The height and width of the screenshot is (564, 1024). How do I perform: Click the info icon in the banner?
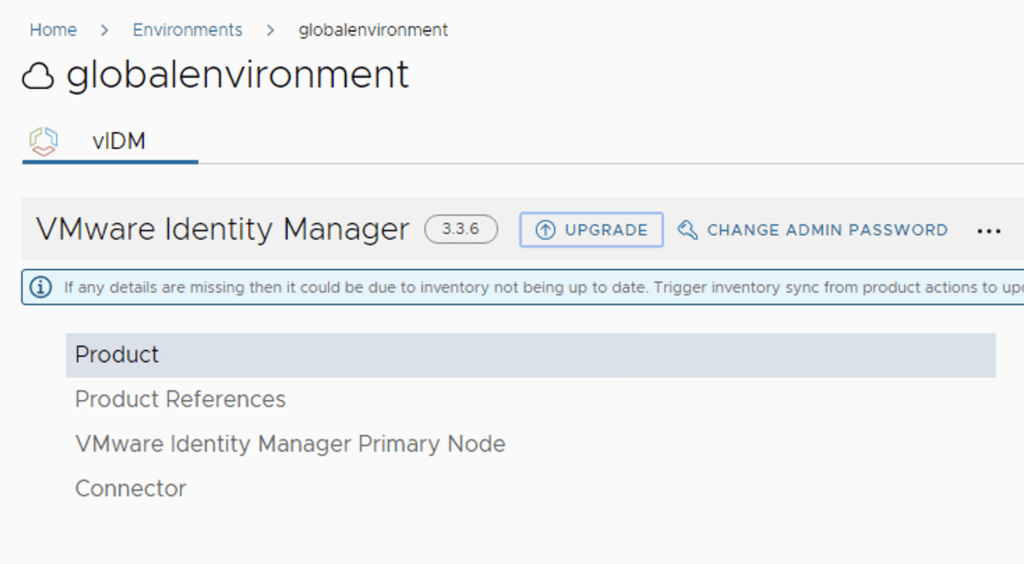tap(40, 287)
